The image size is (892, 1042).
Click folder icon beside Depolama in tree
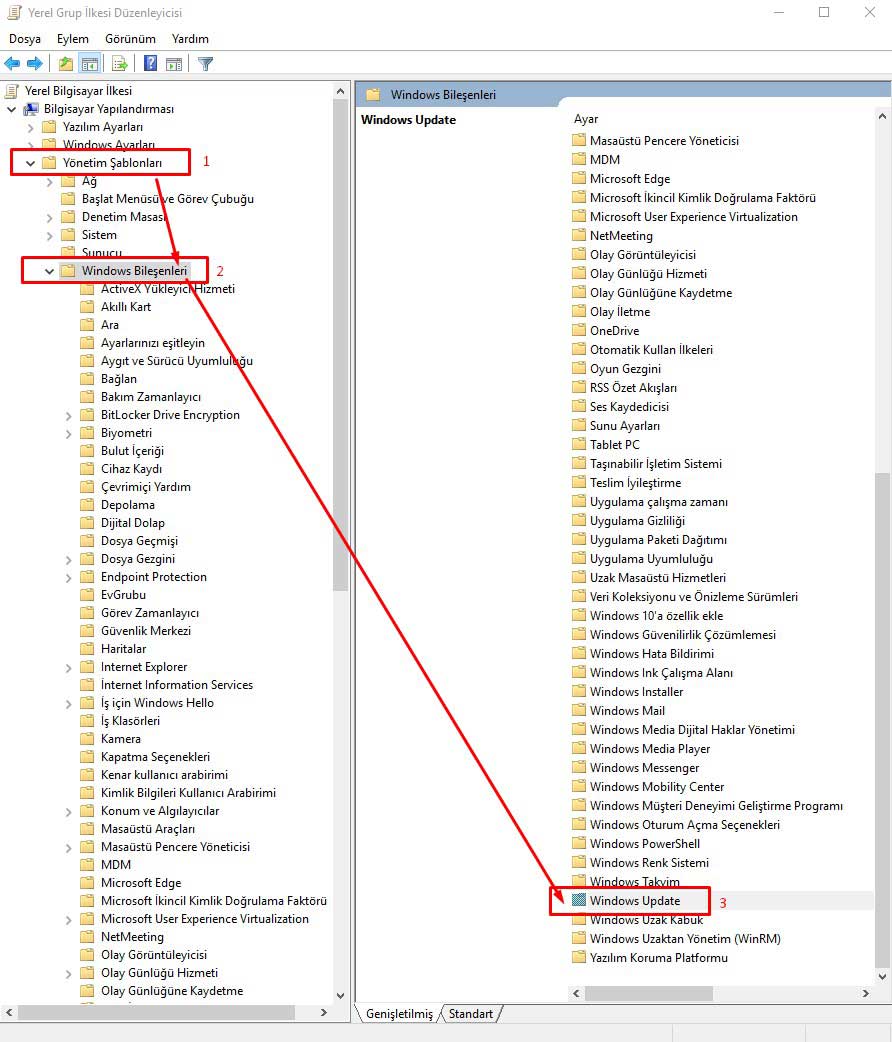point(87,505)
